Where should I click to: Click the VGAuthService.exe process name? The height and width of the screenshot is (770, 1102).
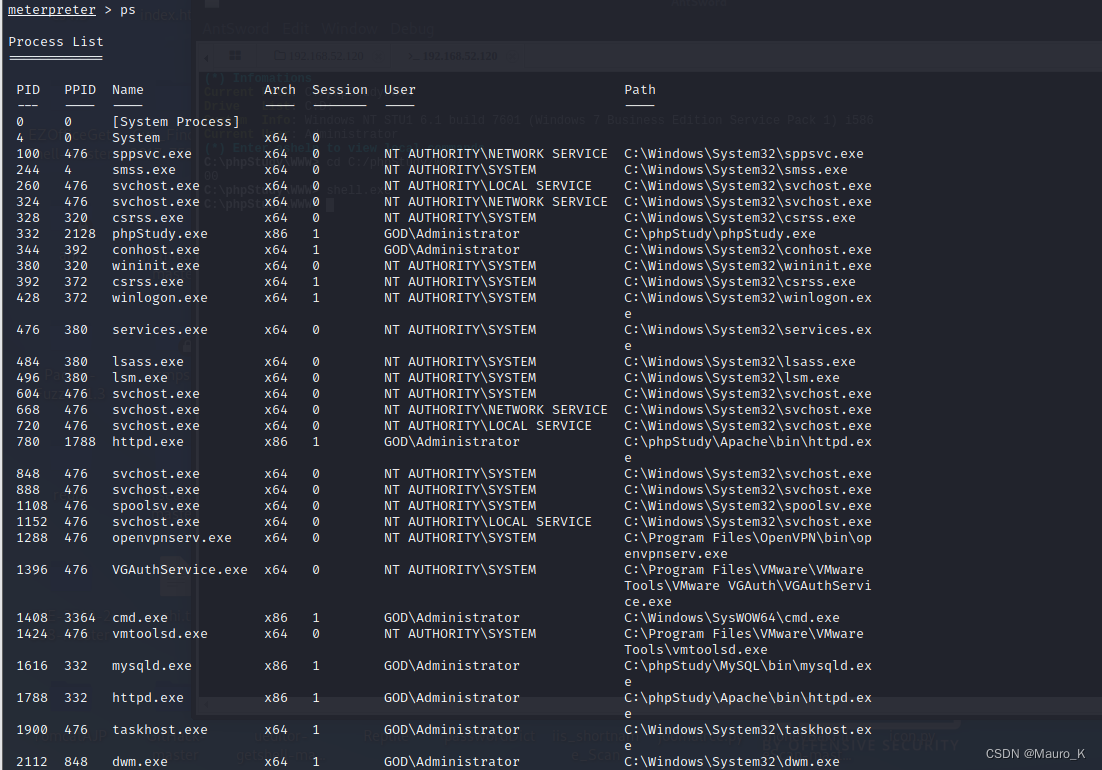[180, 570]
